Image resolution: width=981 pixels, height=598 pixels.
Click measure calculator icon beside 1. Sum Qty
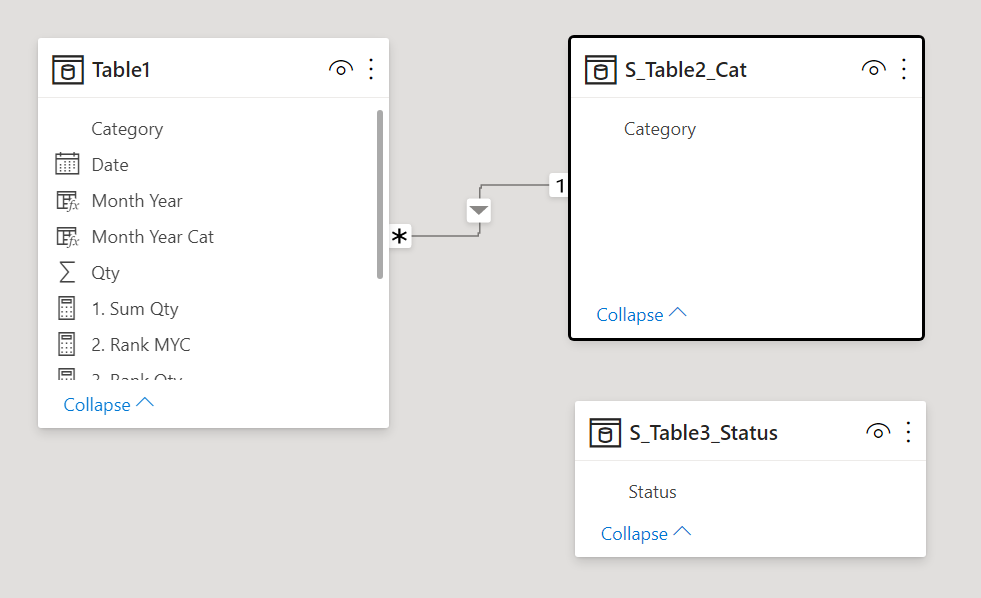point(66,308)
